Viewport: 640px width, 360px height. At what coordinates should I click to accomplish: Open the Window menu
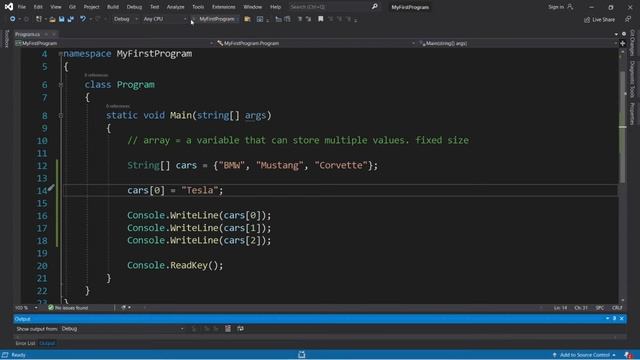(x=253, y=7)
